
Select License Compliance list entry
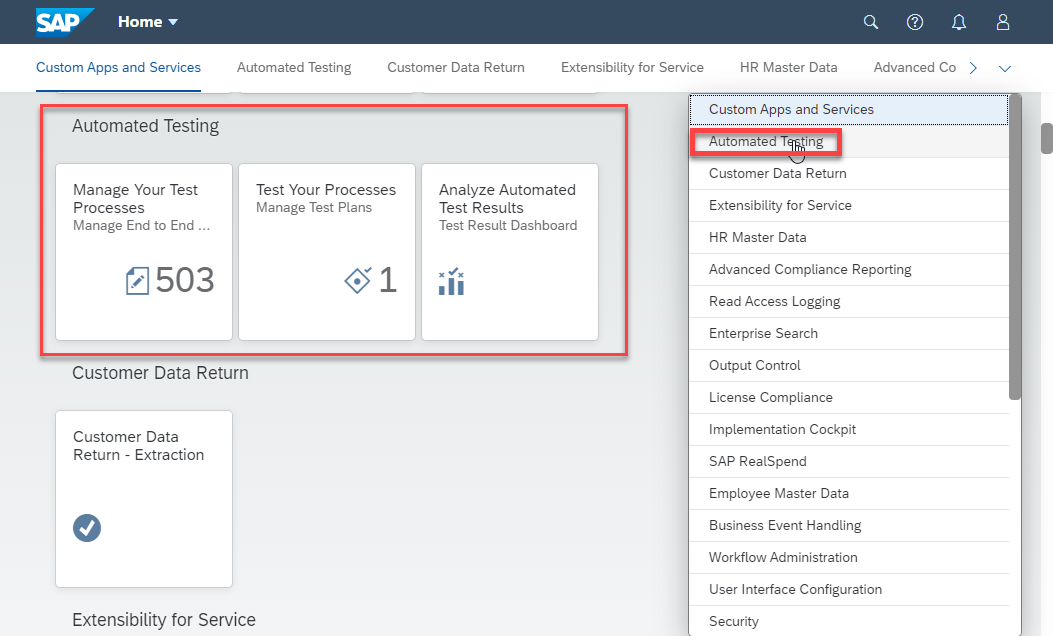point(849,398)
